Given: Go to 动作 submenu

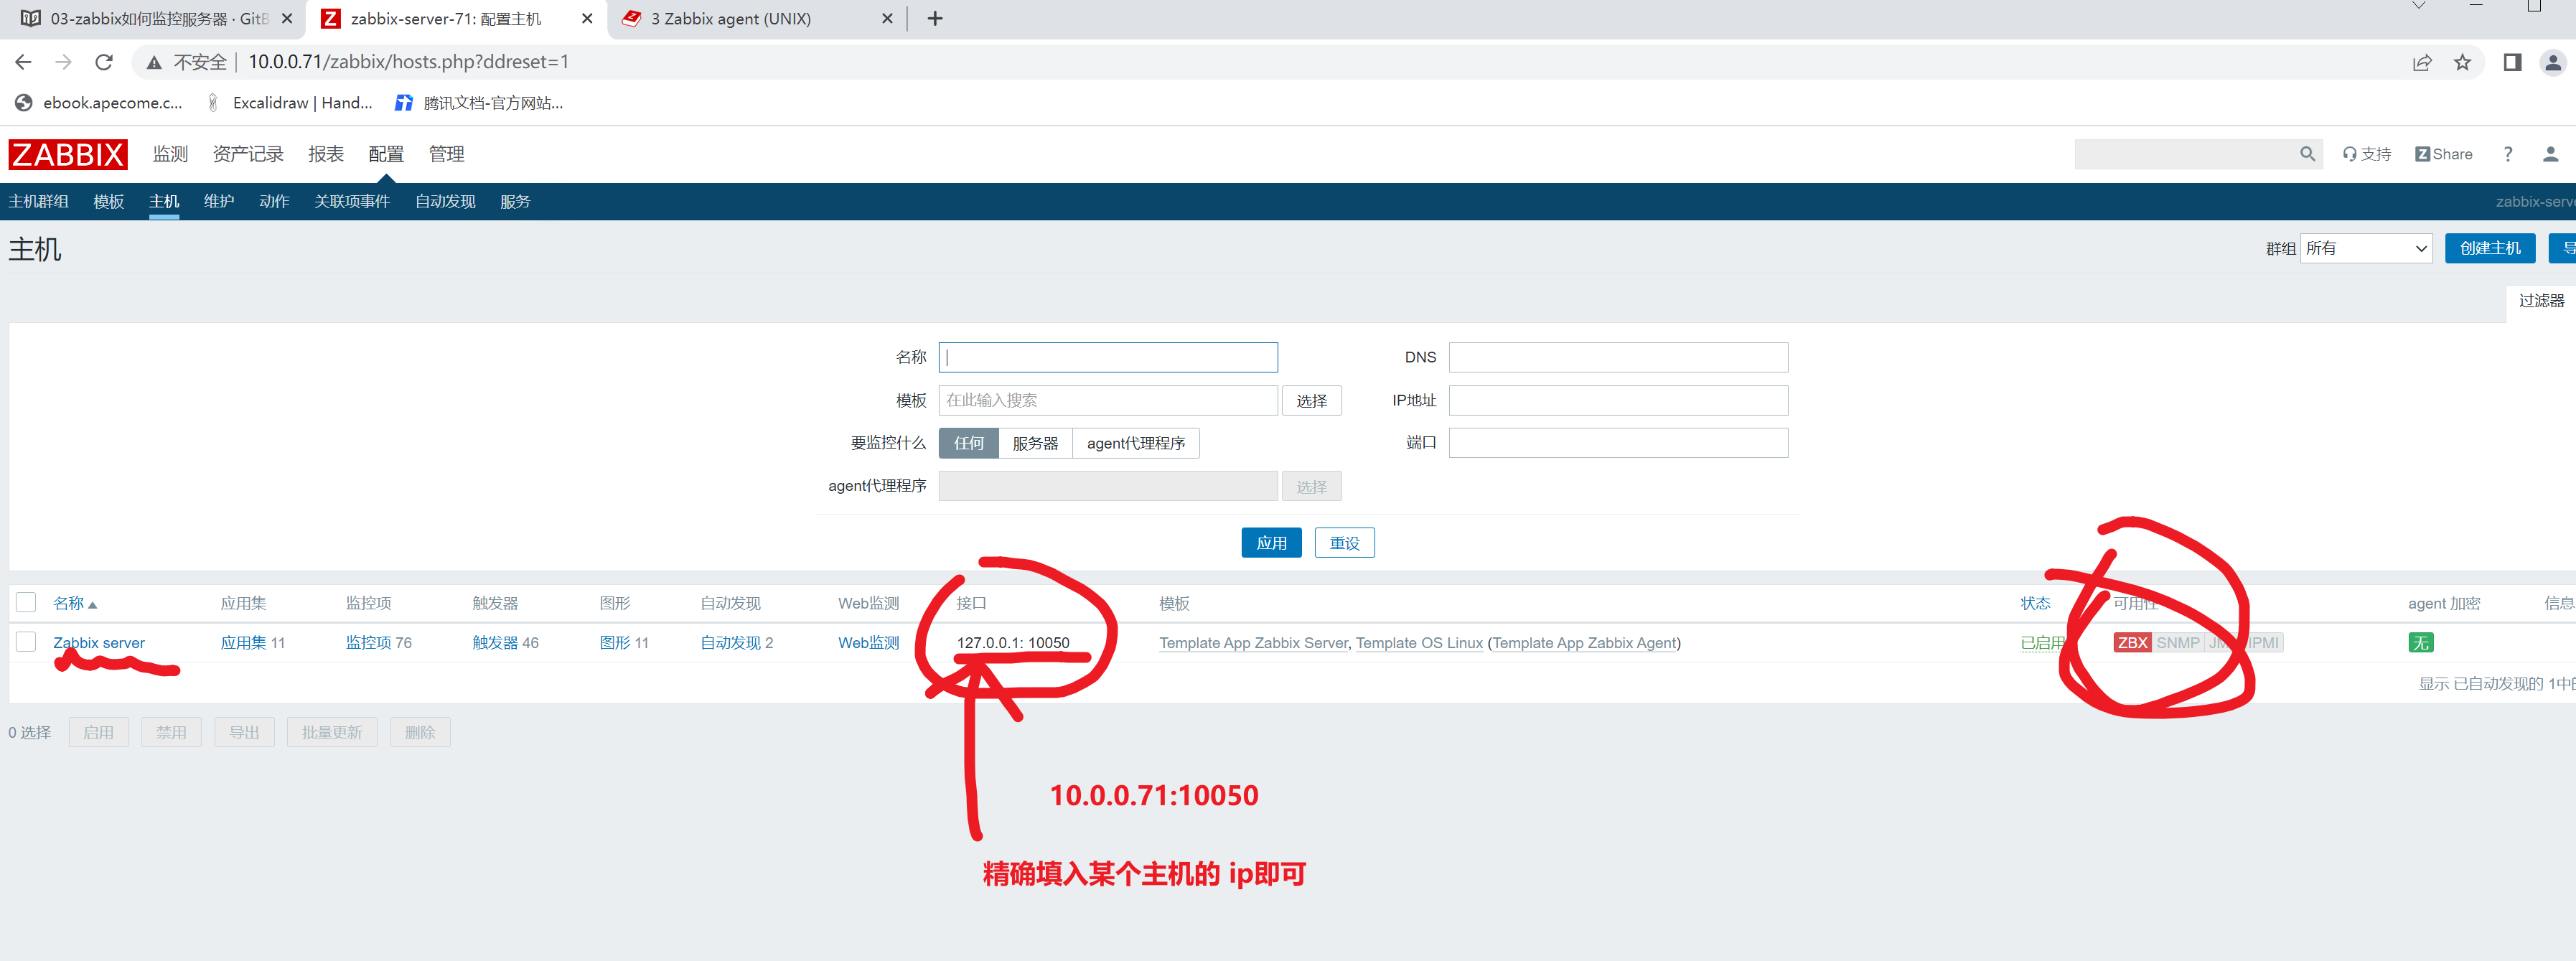Looking at the screenshot, I should [274, 202].
